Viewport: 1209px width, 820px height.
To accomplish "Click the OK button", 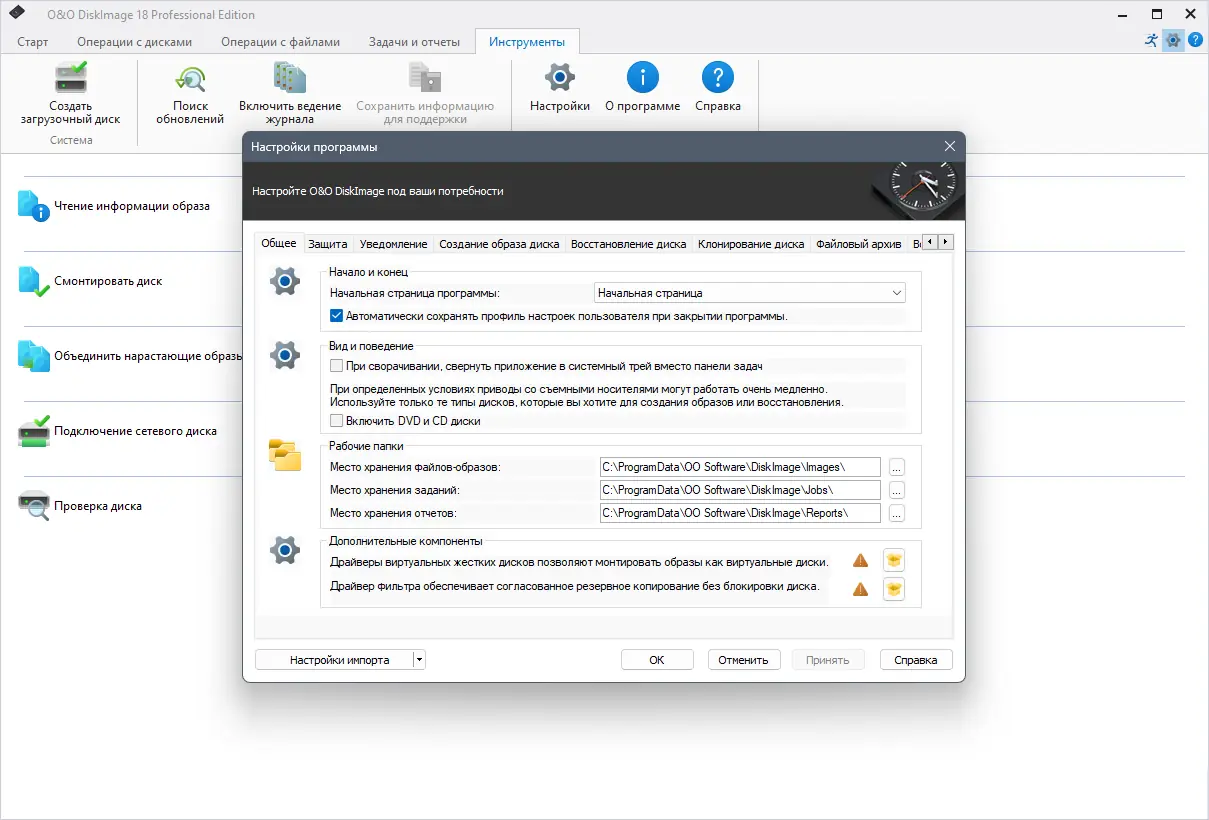I will coord(657,659).
